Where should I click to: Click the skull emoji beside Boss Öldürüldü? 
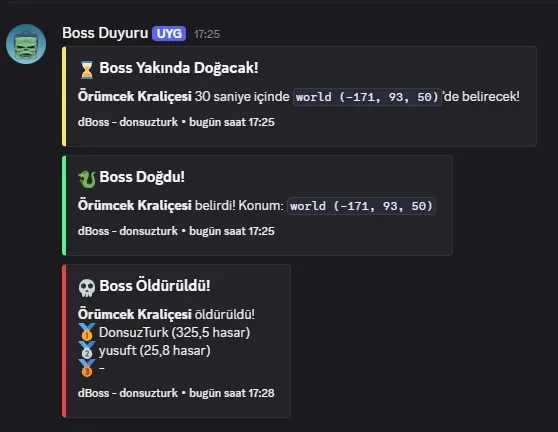click(86, 288)
